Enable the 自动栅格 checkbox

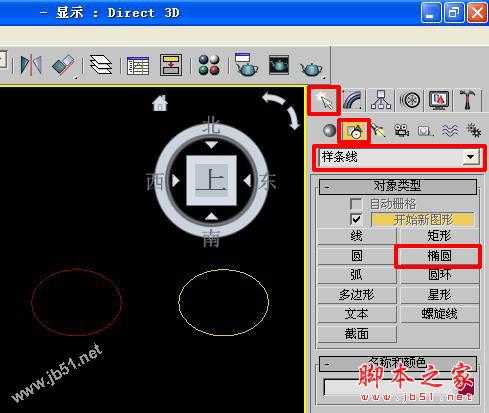(x=356, y=203)
